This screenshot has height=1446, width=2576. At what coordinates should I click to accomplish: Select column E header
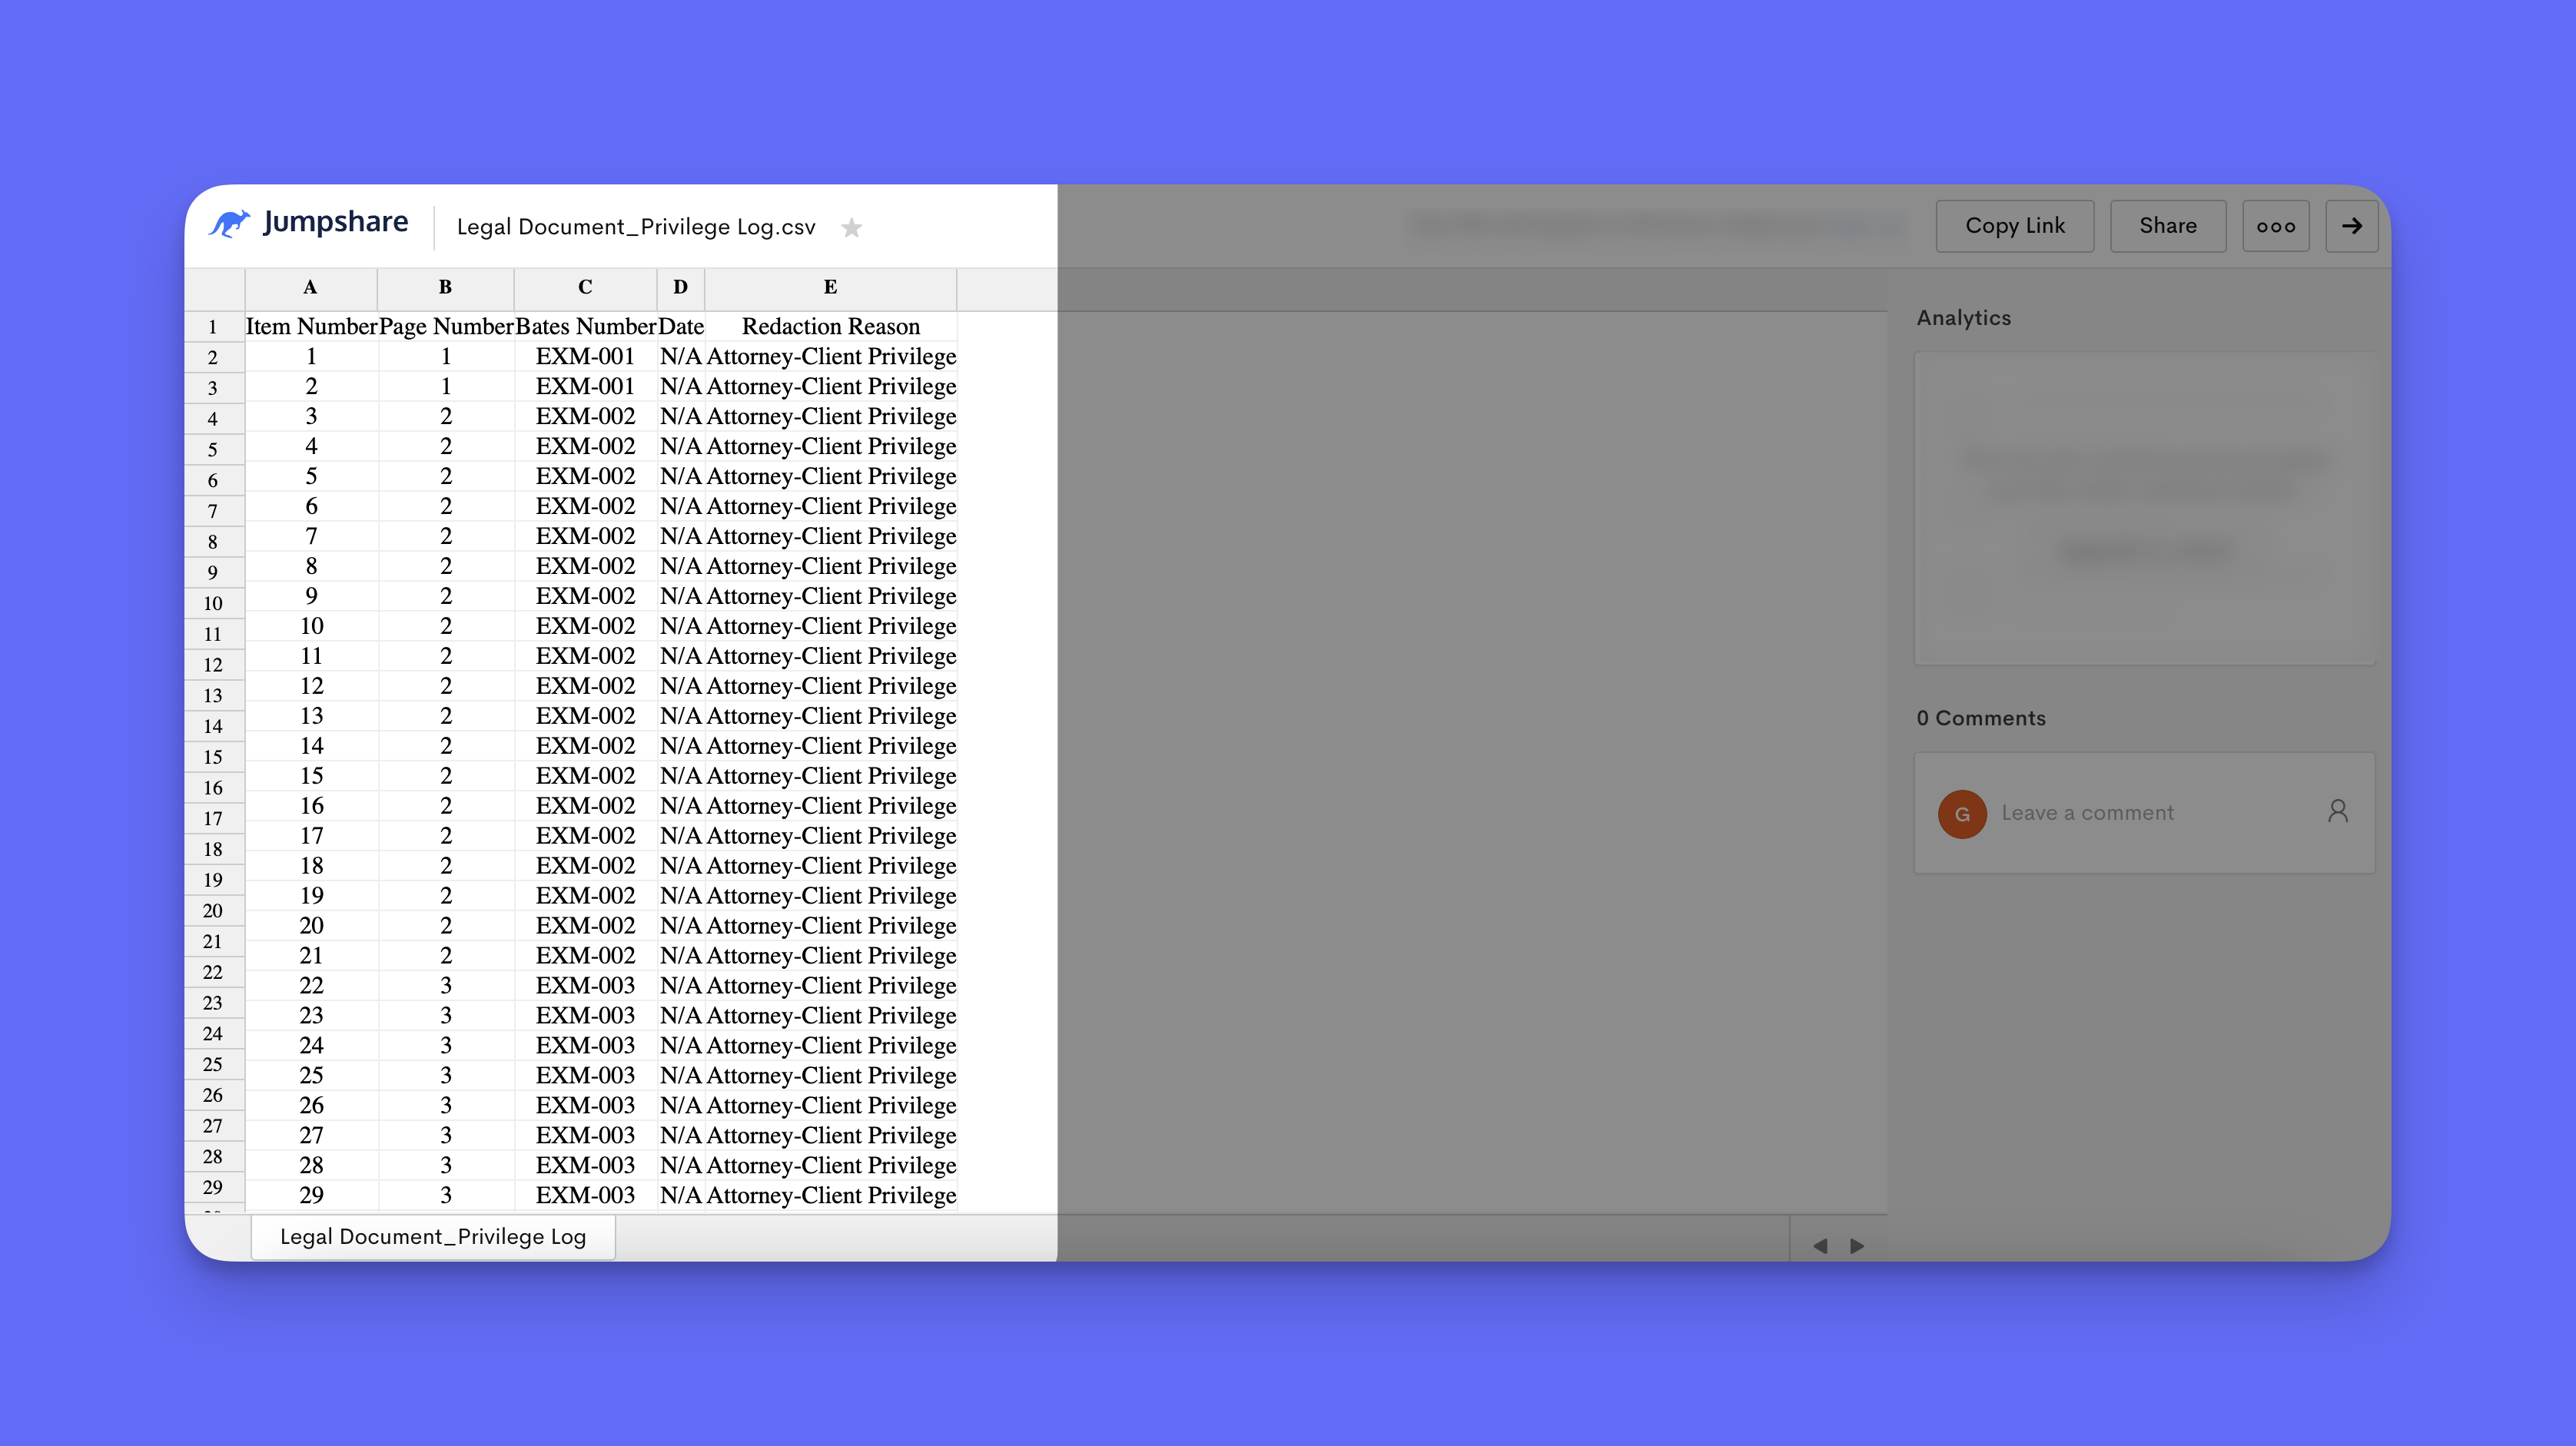coord(830,288)
